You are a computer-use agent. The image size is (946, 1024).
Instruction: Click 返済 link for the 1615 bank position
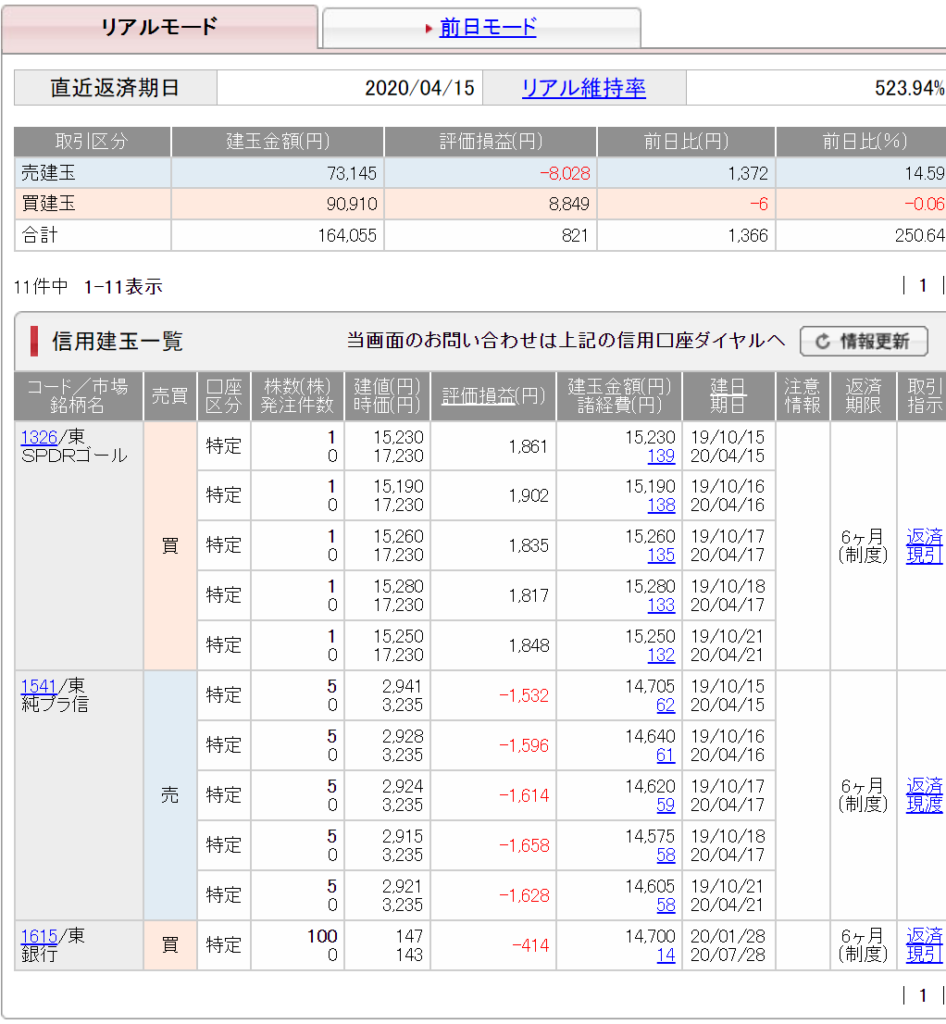(x=924, y=936)
